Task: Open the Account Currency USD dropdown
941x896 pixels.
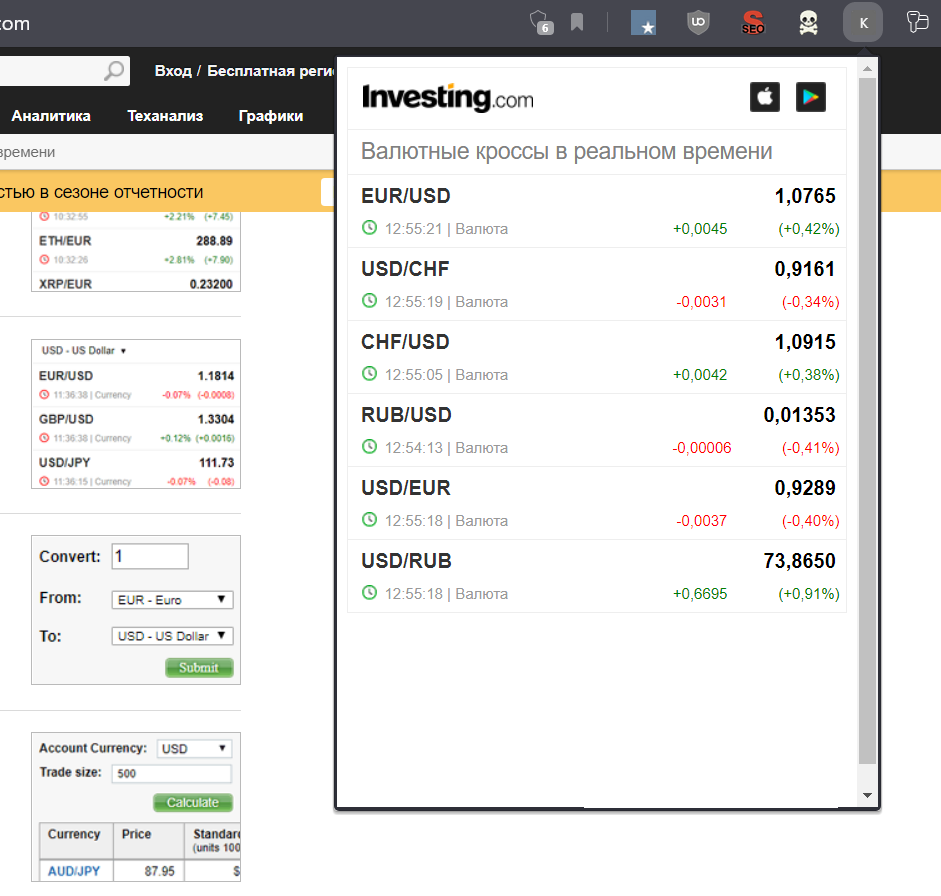Action: [x=194, y=748]
